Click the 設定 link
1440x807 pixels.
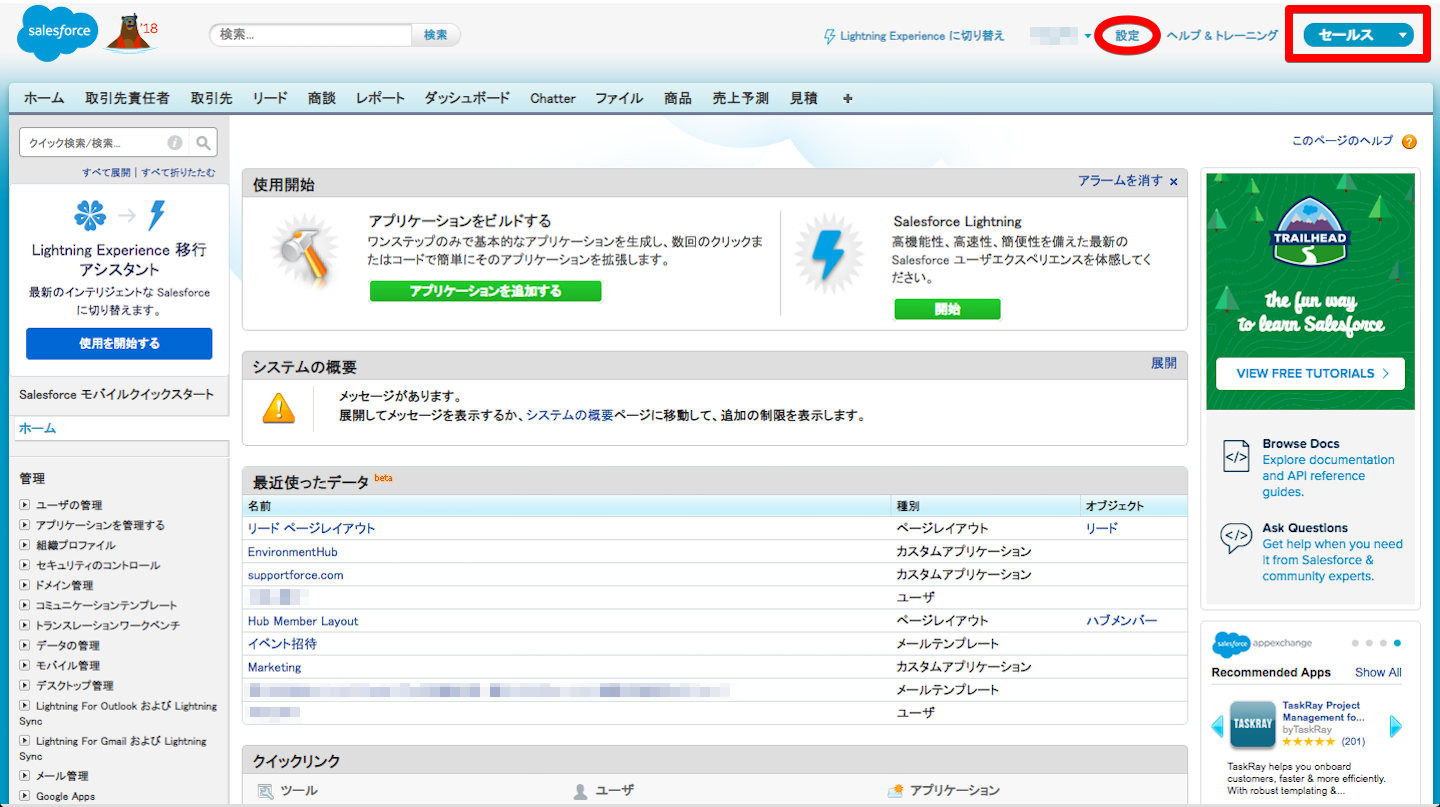(x=1127, y=36)
